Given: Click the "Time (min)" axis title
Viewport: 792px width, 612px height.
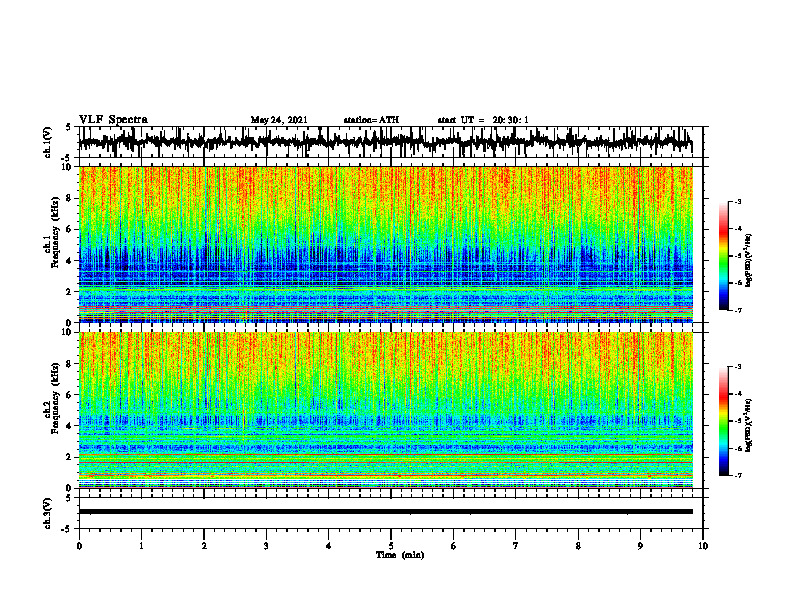Looking at the screenshot, I should click(400, 555).
